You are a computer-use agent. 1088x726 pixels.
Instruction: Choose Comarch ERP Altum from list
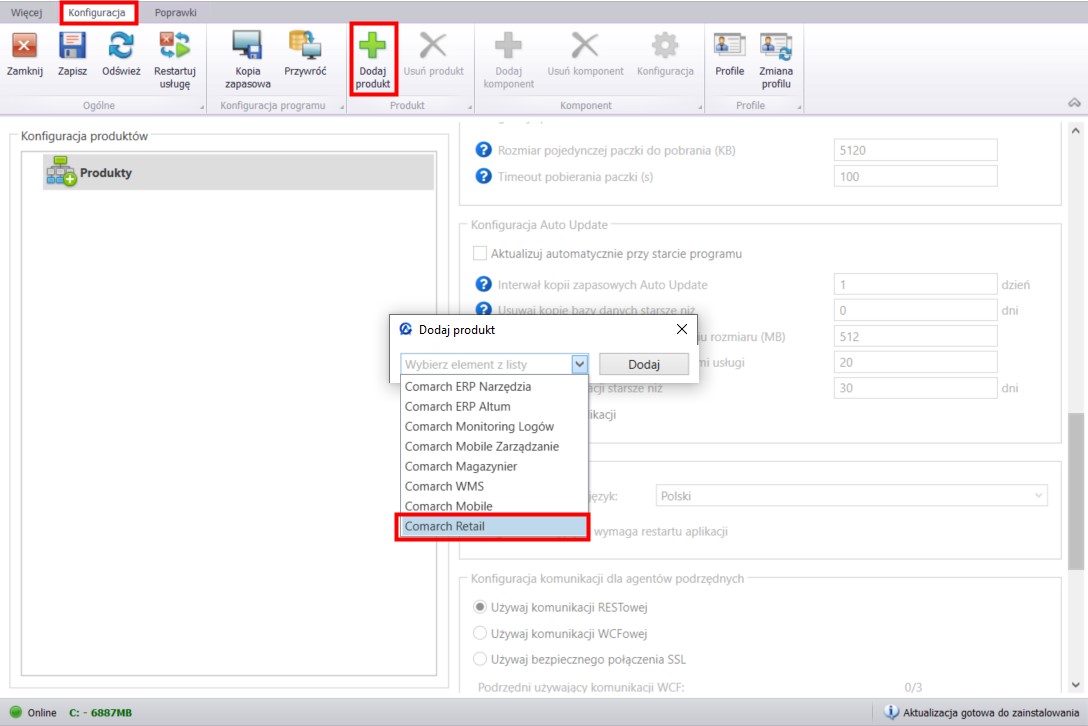494,407
